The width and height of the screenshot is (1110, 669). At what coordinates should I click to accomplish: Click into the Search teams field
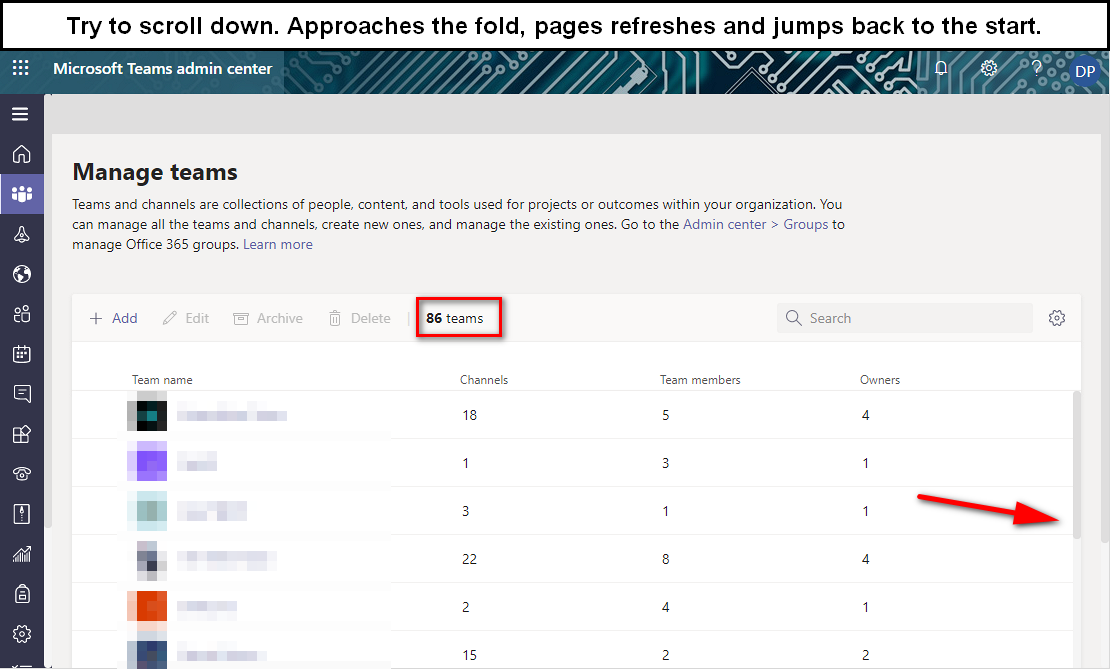point(905,318)
